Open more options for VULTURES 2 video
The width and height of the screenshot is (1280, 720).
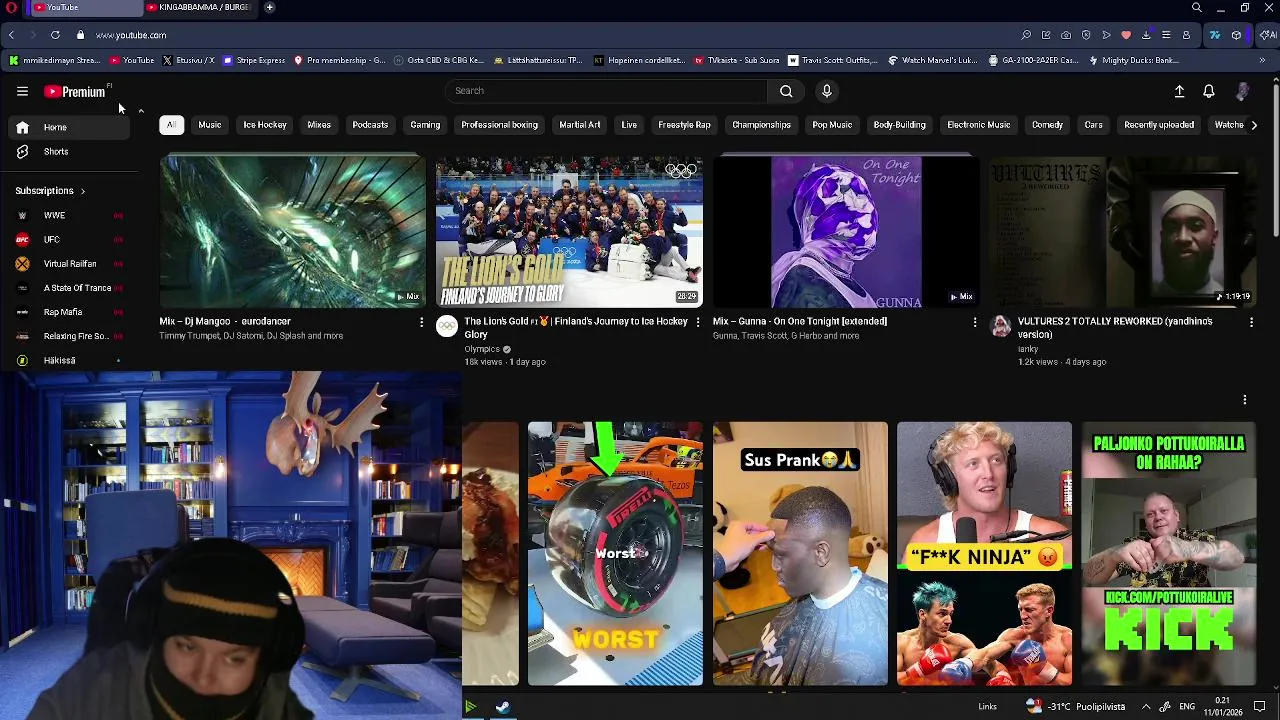point(1251,322)
